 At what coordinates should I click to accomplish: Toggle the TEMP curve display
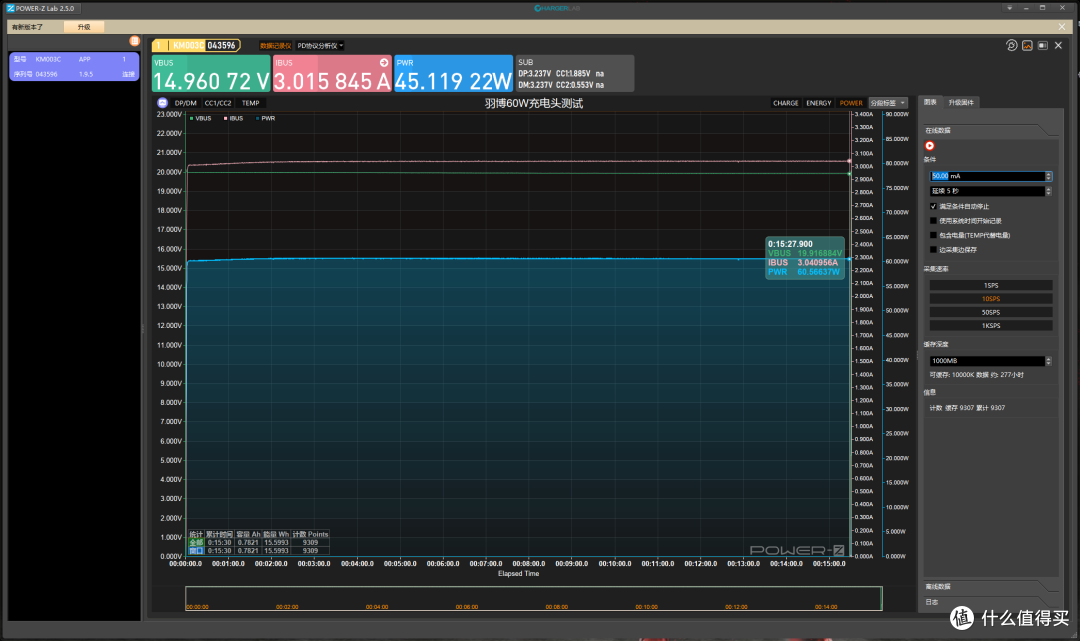[x=251, y=103]
